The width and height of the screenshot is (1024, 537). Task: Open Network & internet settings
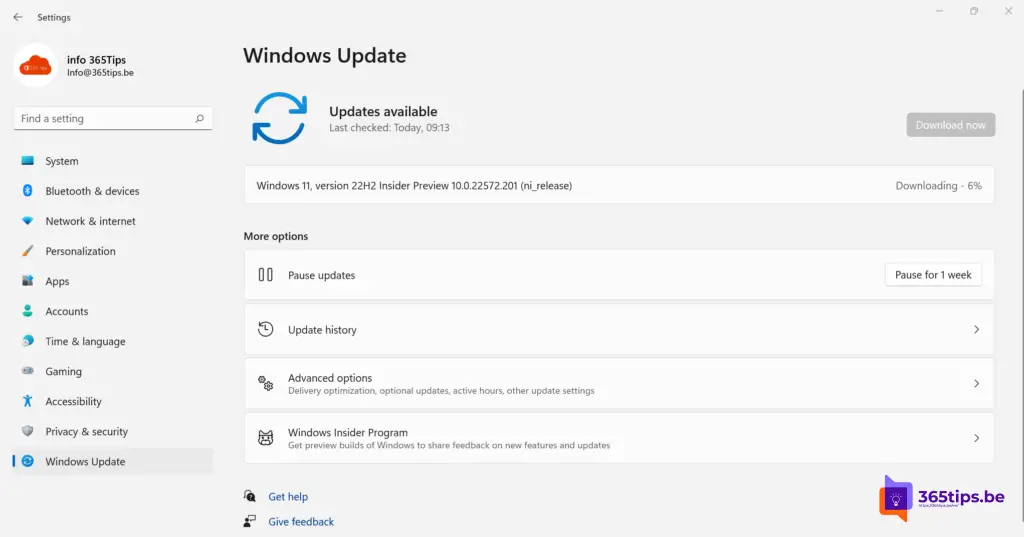(90, 221)
